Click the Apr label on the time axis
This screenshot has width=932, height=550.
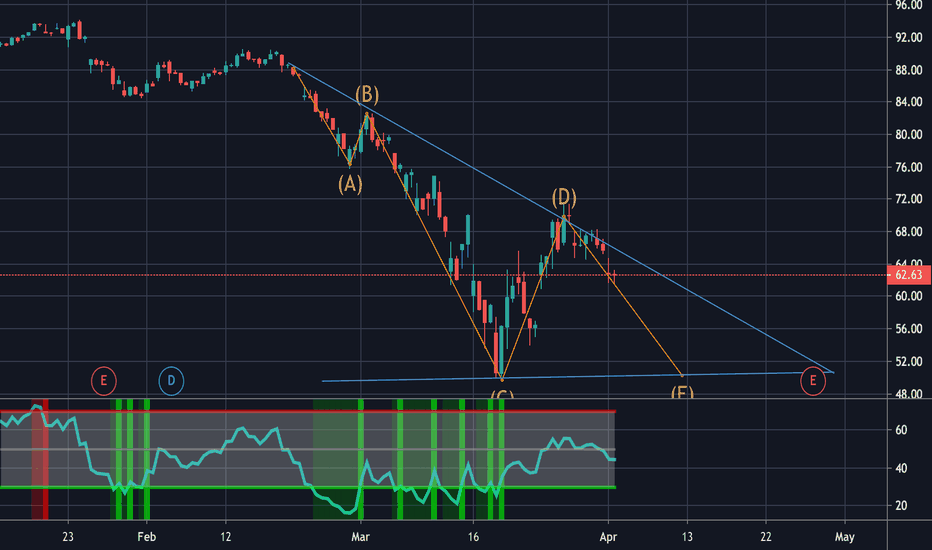tap(608, 538)
